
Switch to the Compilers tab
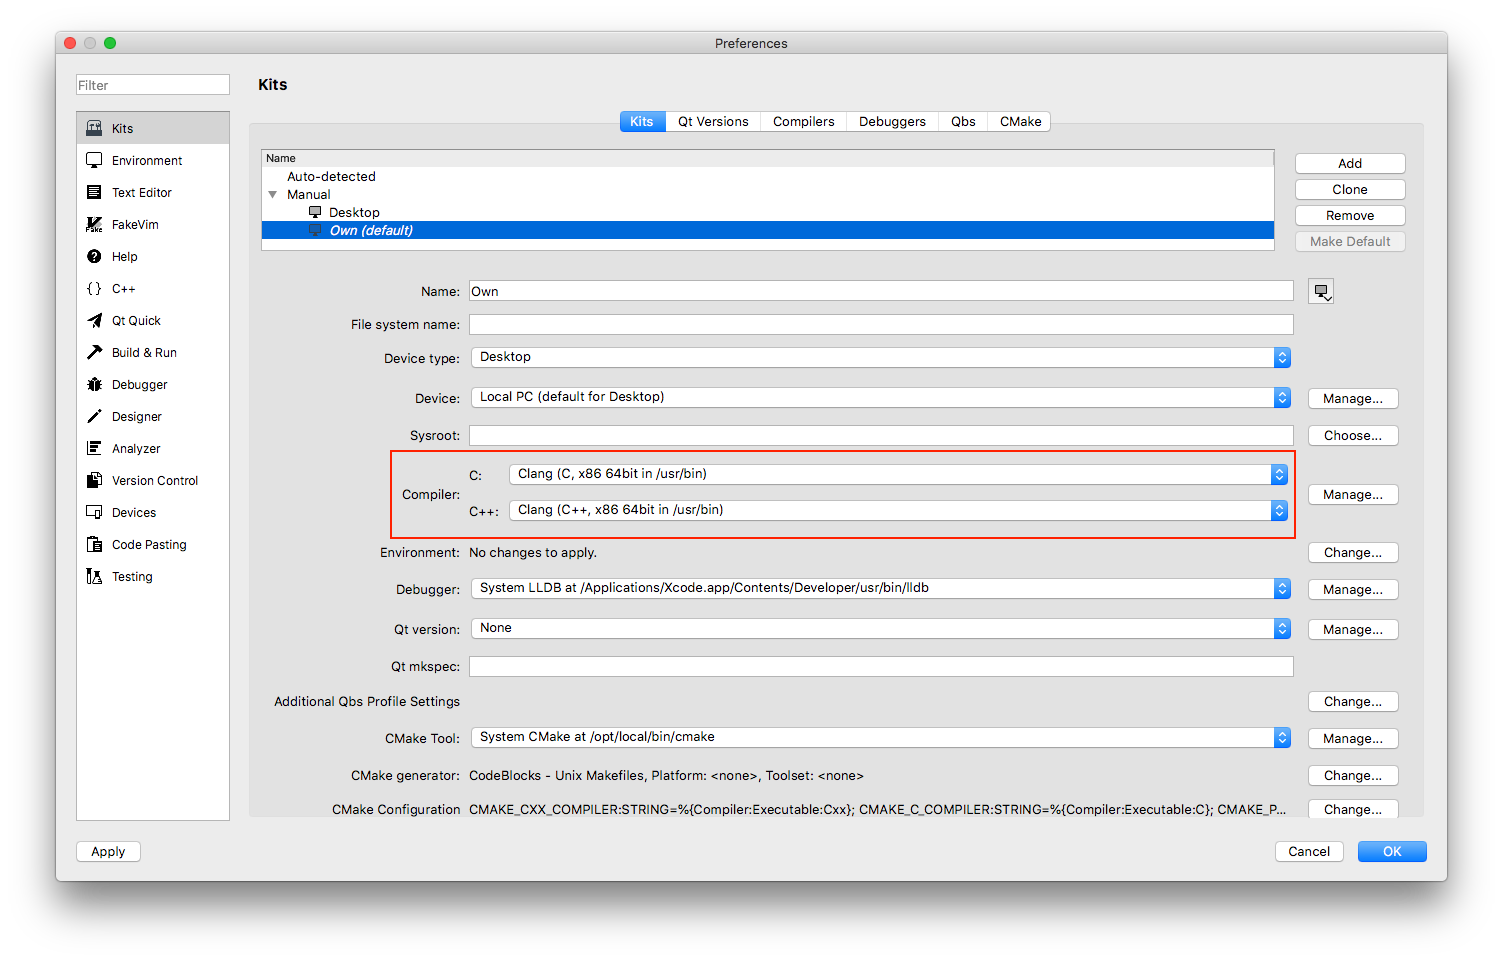(803, 122)
